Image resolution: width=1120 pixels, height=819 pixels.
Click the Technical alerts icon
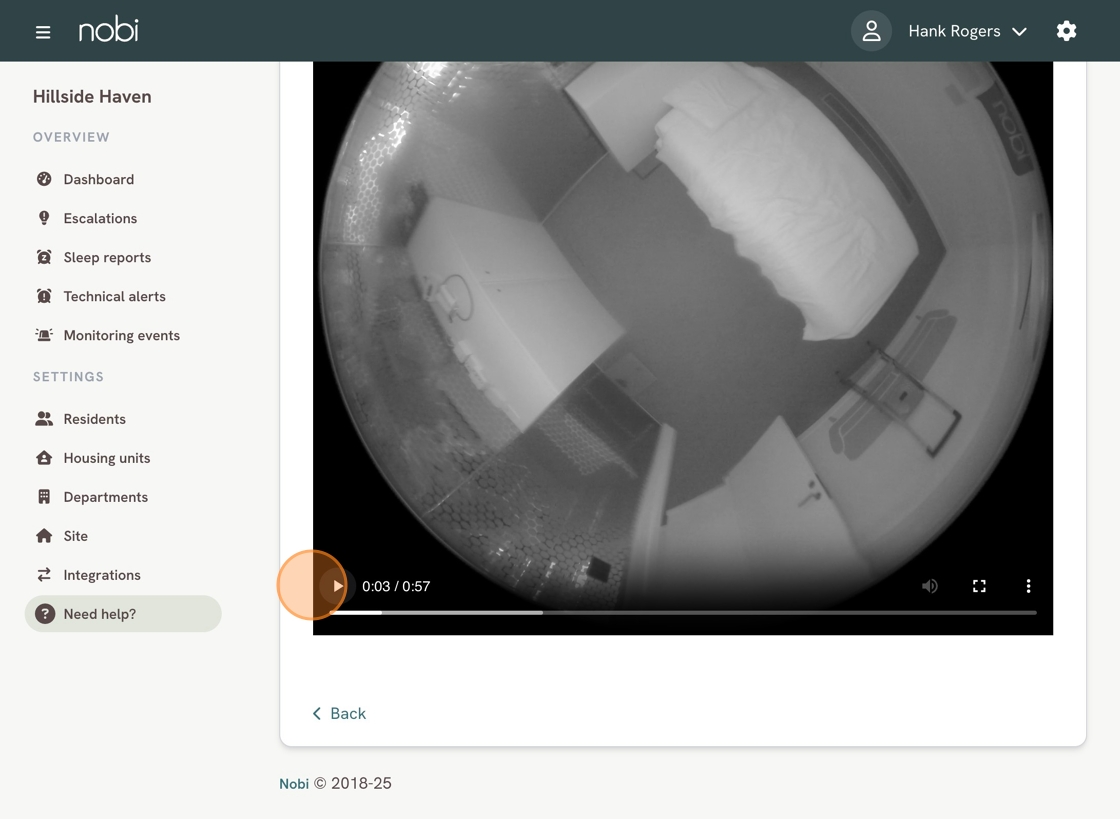point(44,296)
